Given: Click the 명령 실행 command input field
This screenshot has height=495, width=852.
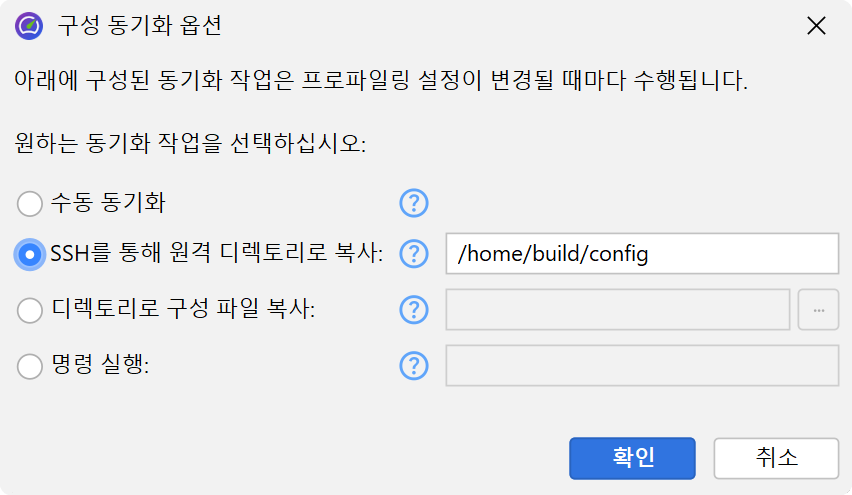Looking at the screenshot, I should click(x=641, y=366).
